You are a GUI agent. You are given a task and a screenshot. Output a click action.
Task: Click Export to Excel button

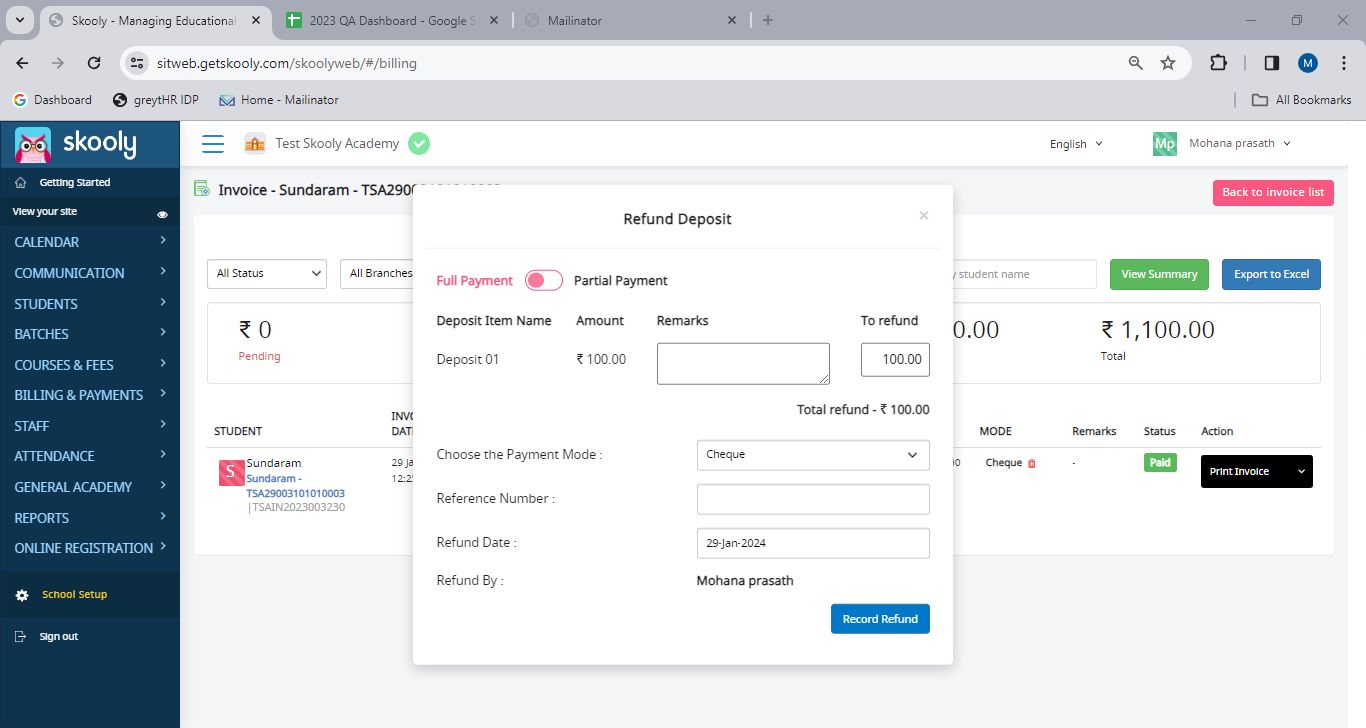click(1271, 274)
